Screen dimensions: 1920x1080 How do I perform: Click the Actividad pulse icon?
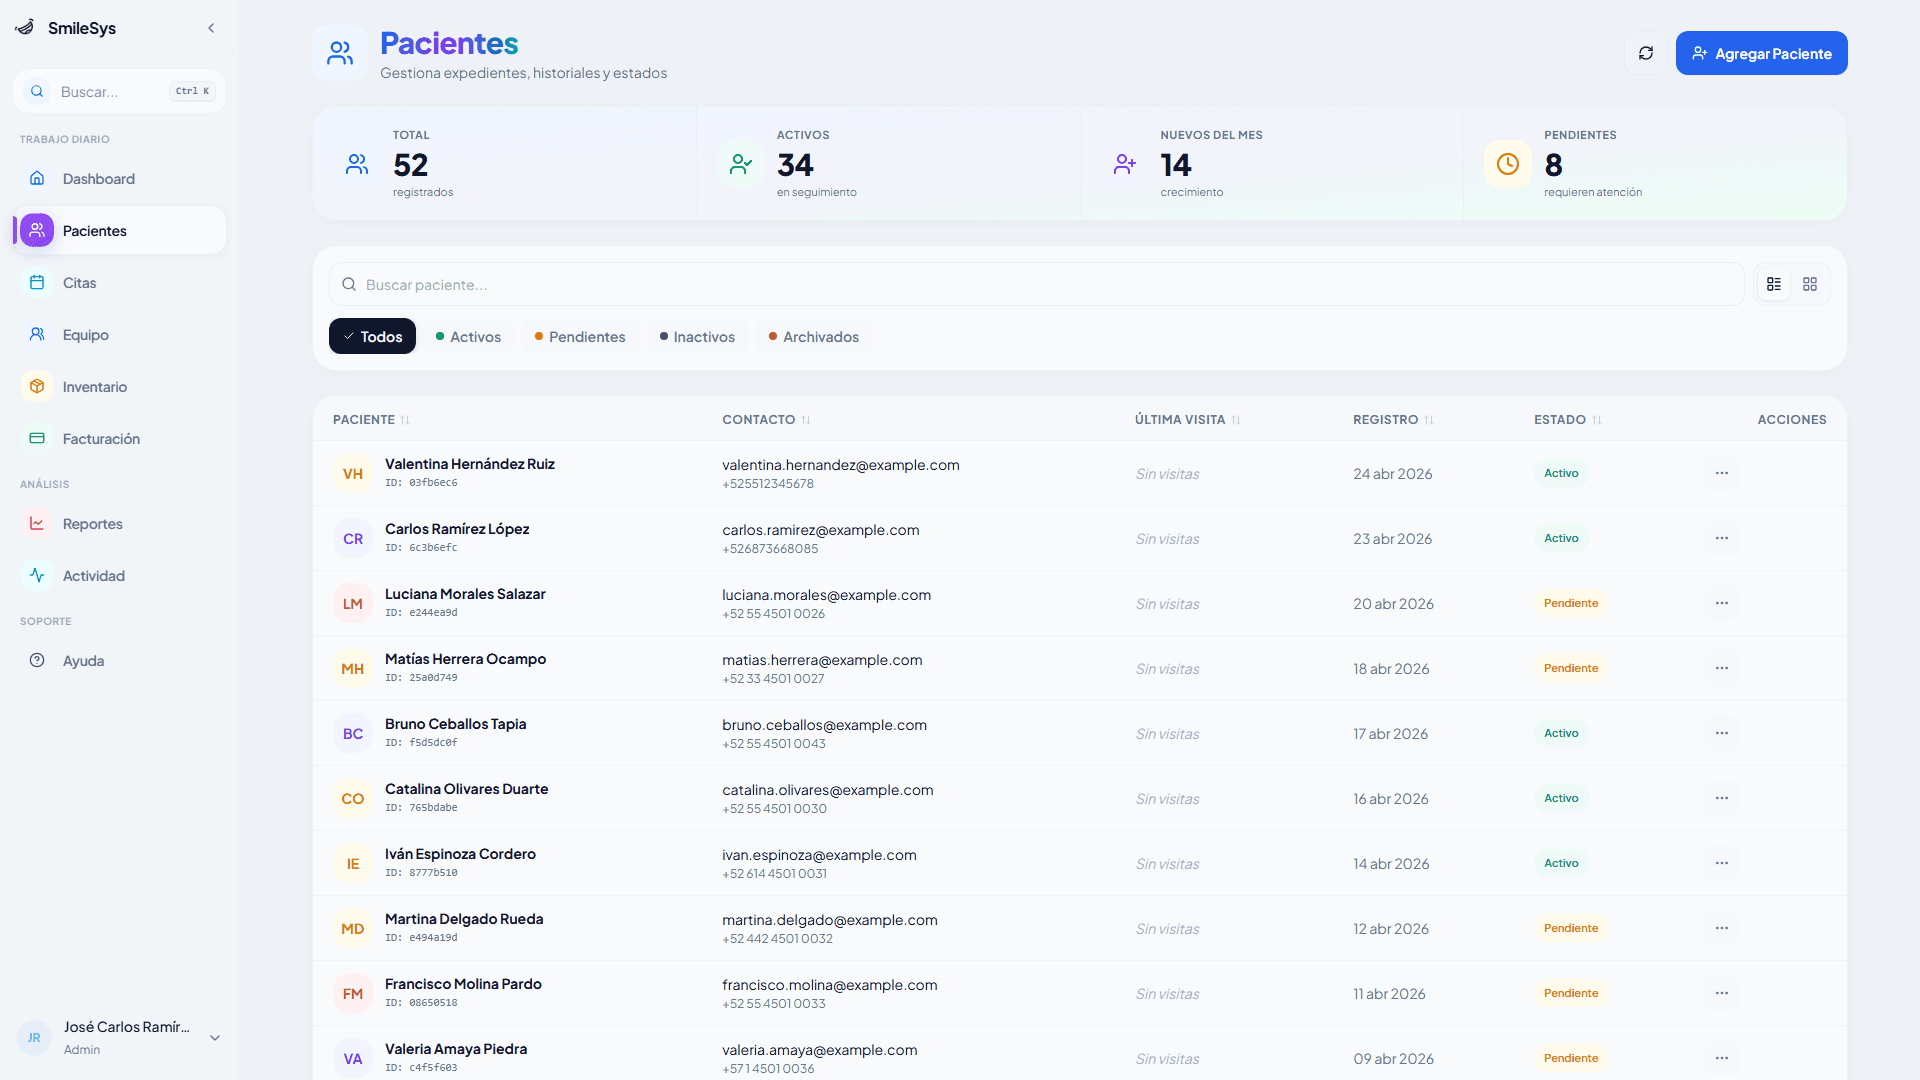(37, 575)
